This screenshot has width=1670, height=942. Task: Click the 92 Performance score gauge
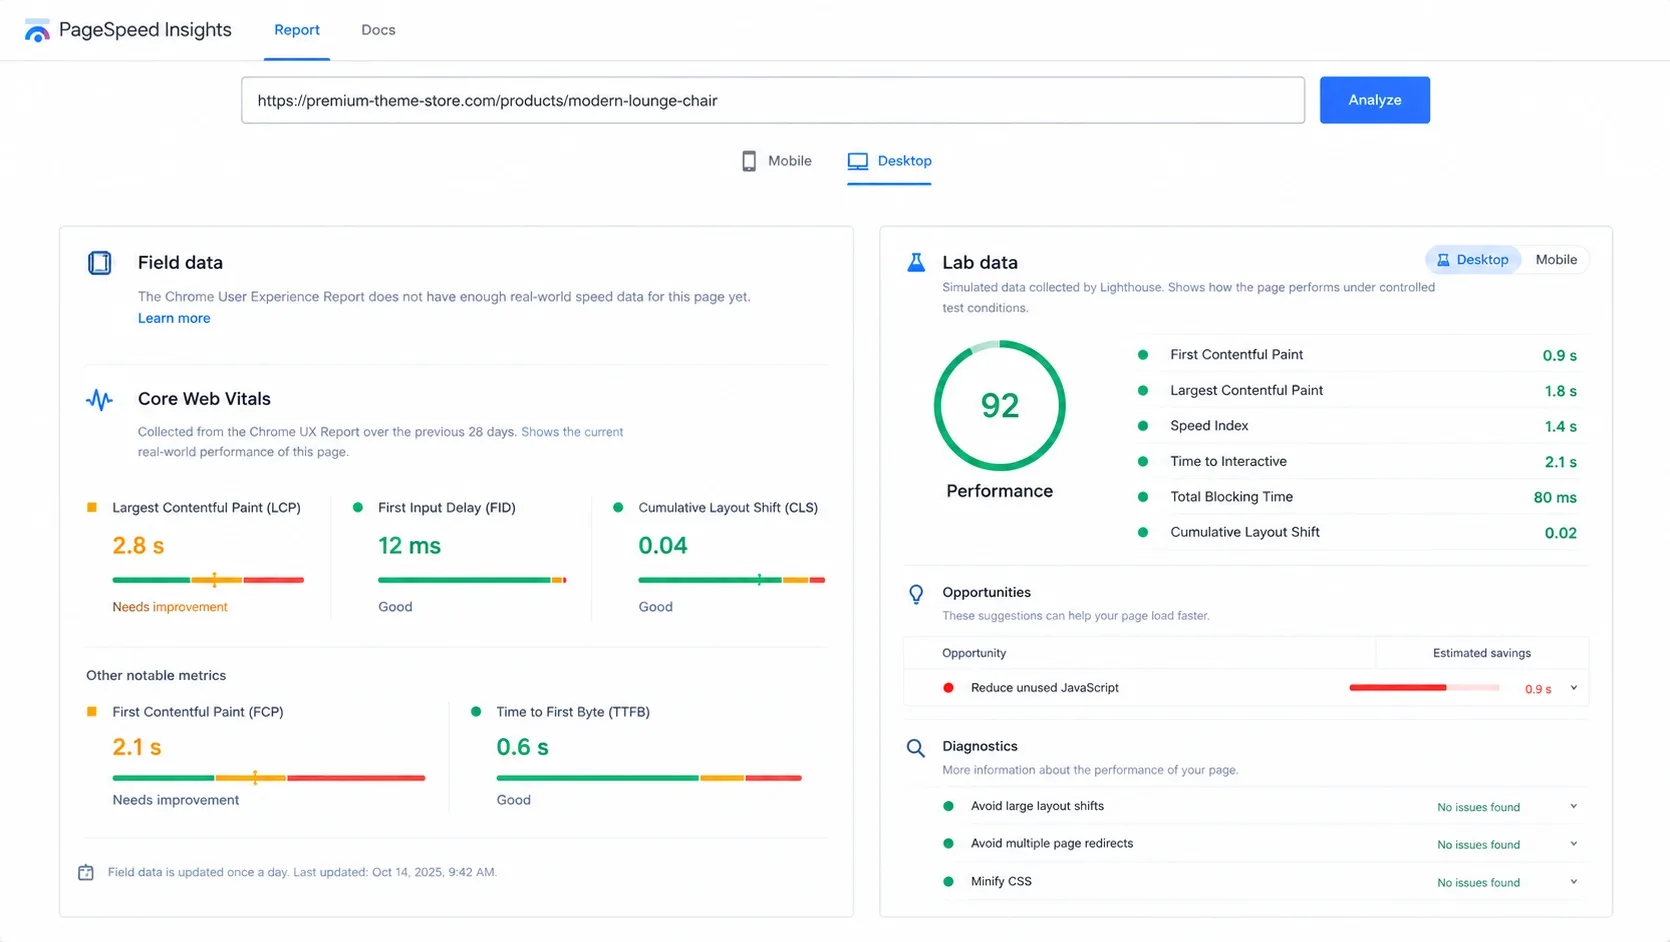pos(1000,406)
